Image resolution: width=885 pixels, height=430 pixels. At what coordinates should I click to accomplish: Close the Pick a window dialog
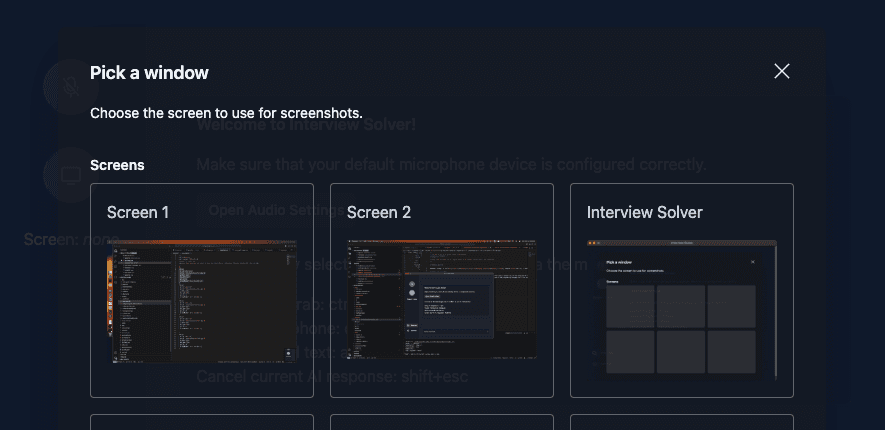[x=782, y=71]
